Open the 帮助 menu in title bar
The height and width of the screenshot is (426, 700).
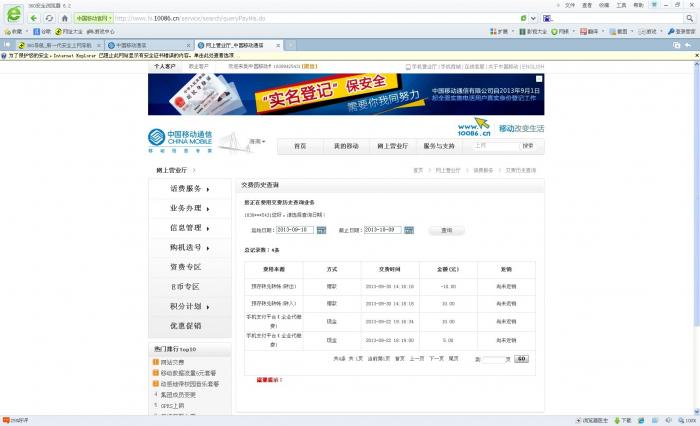coord(638,5)
